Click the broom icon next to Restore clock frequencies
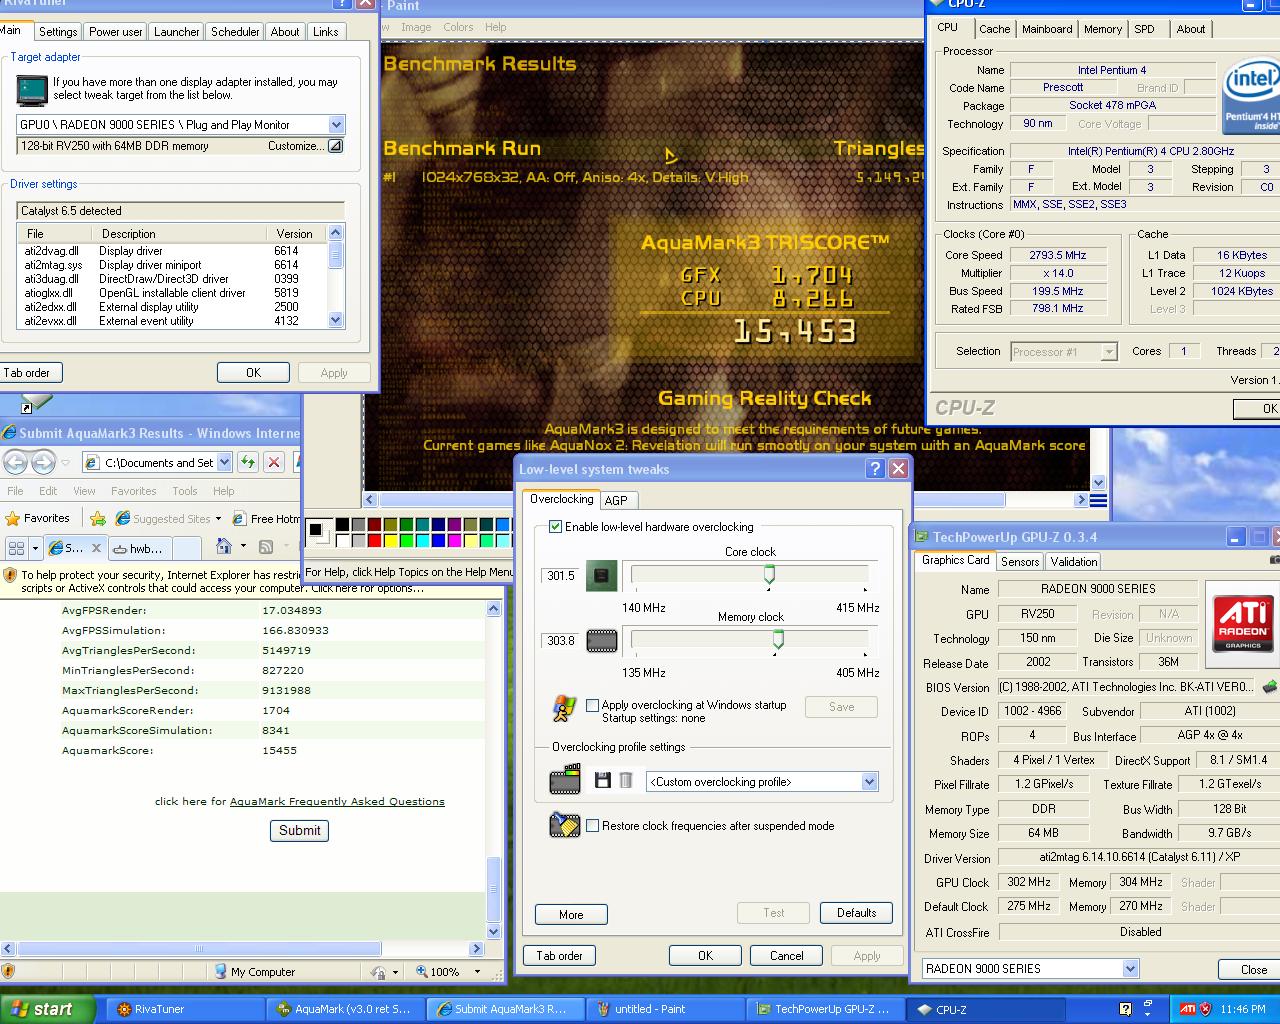1280x1024 pixels. pyautogui.click(x=565, y=825)
